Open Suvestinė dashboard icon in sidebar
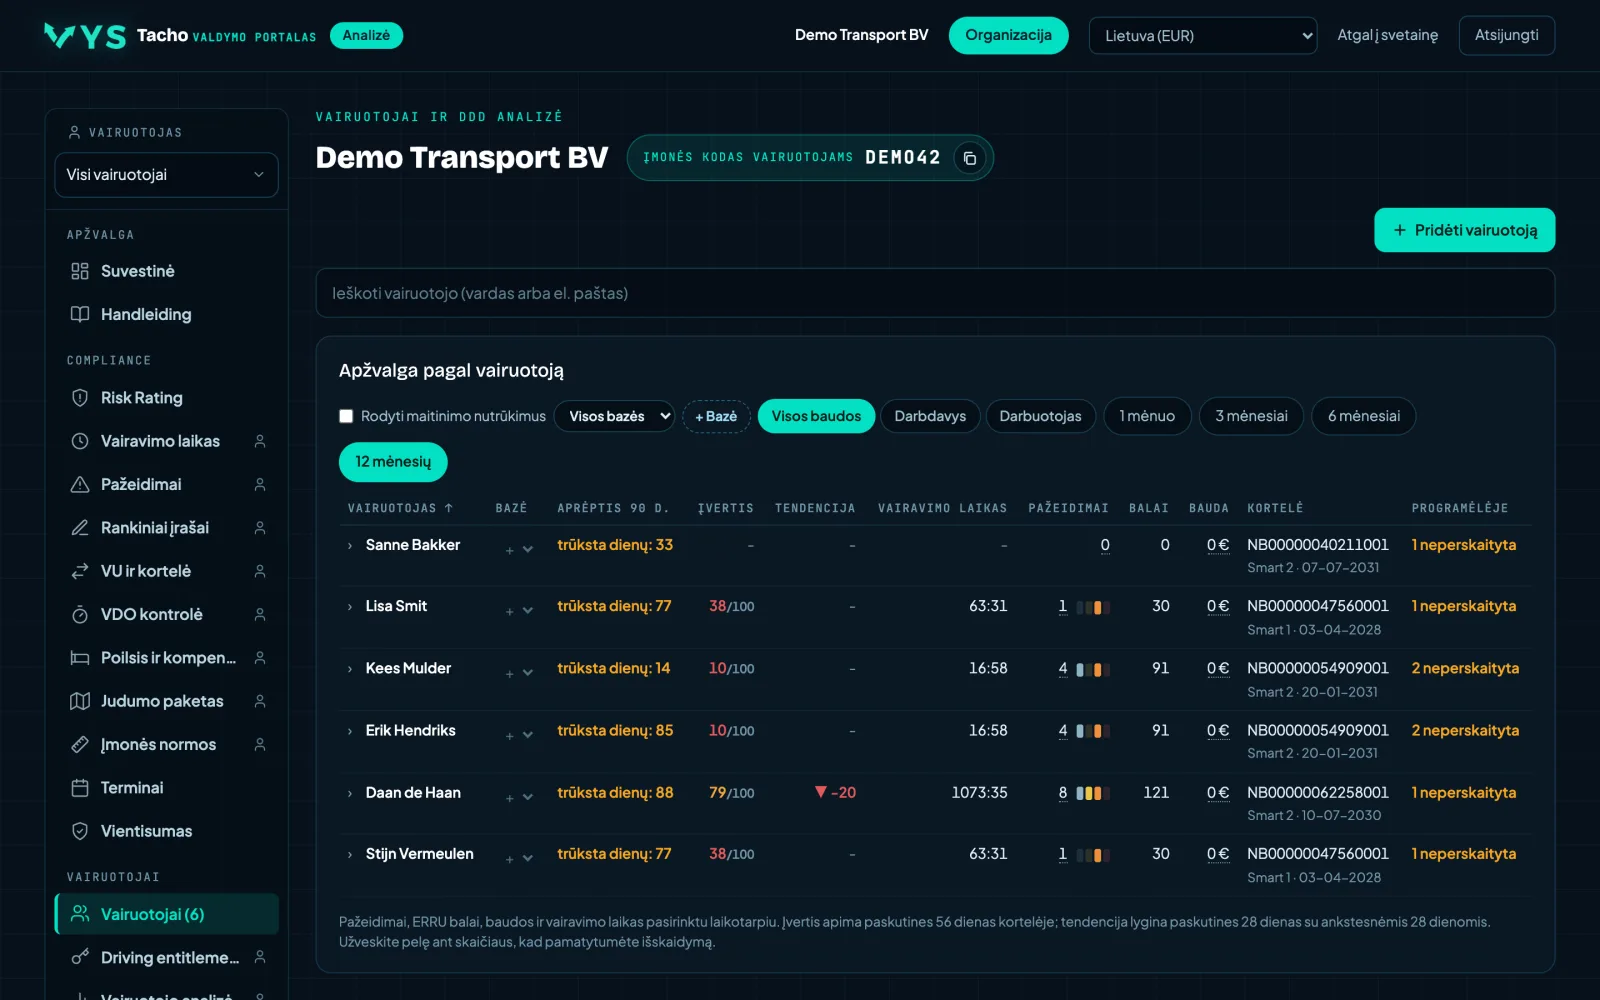The height and width of the screenshot is (1000, 1600). (80, 271)
